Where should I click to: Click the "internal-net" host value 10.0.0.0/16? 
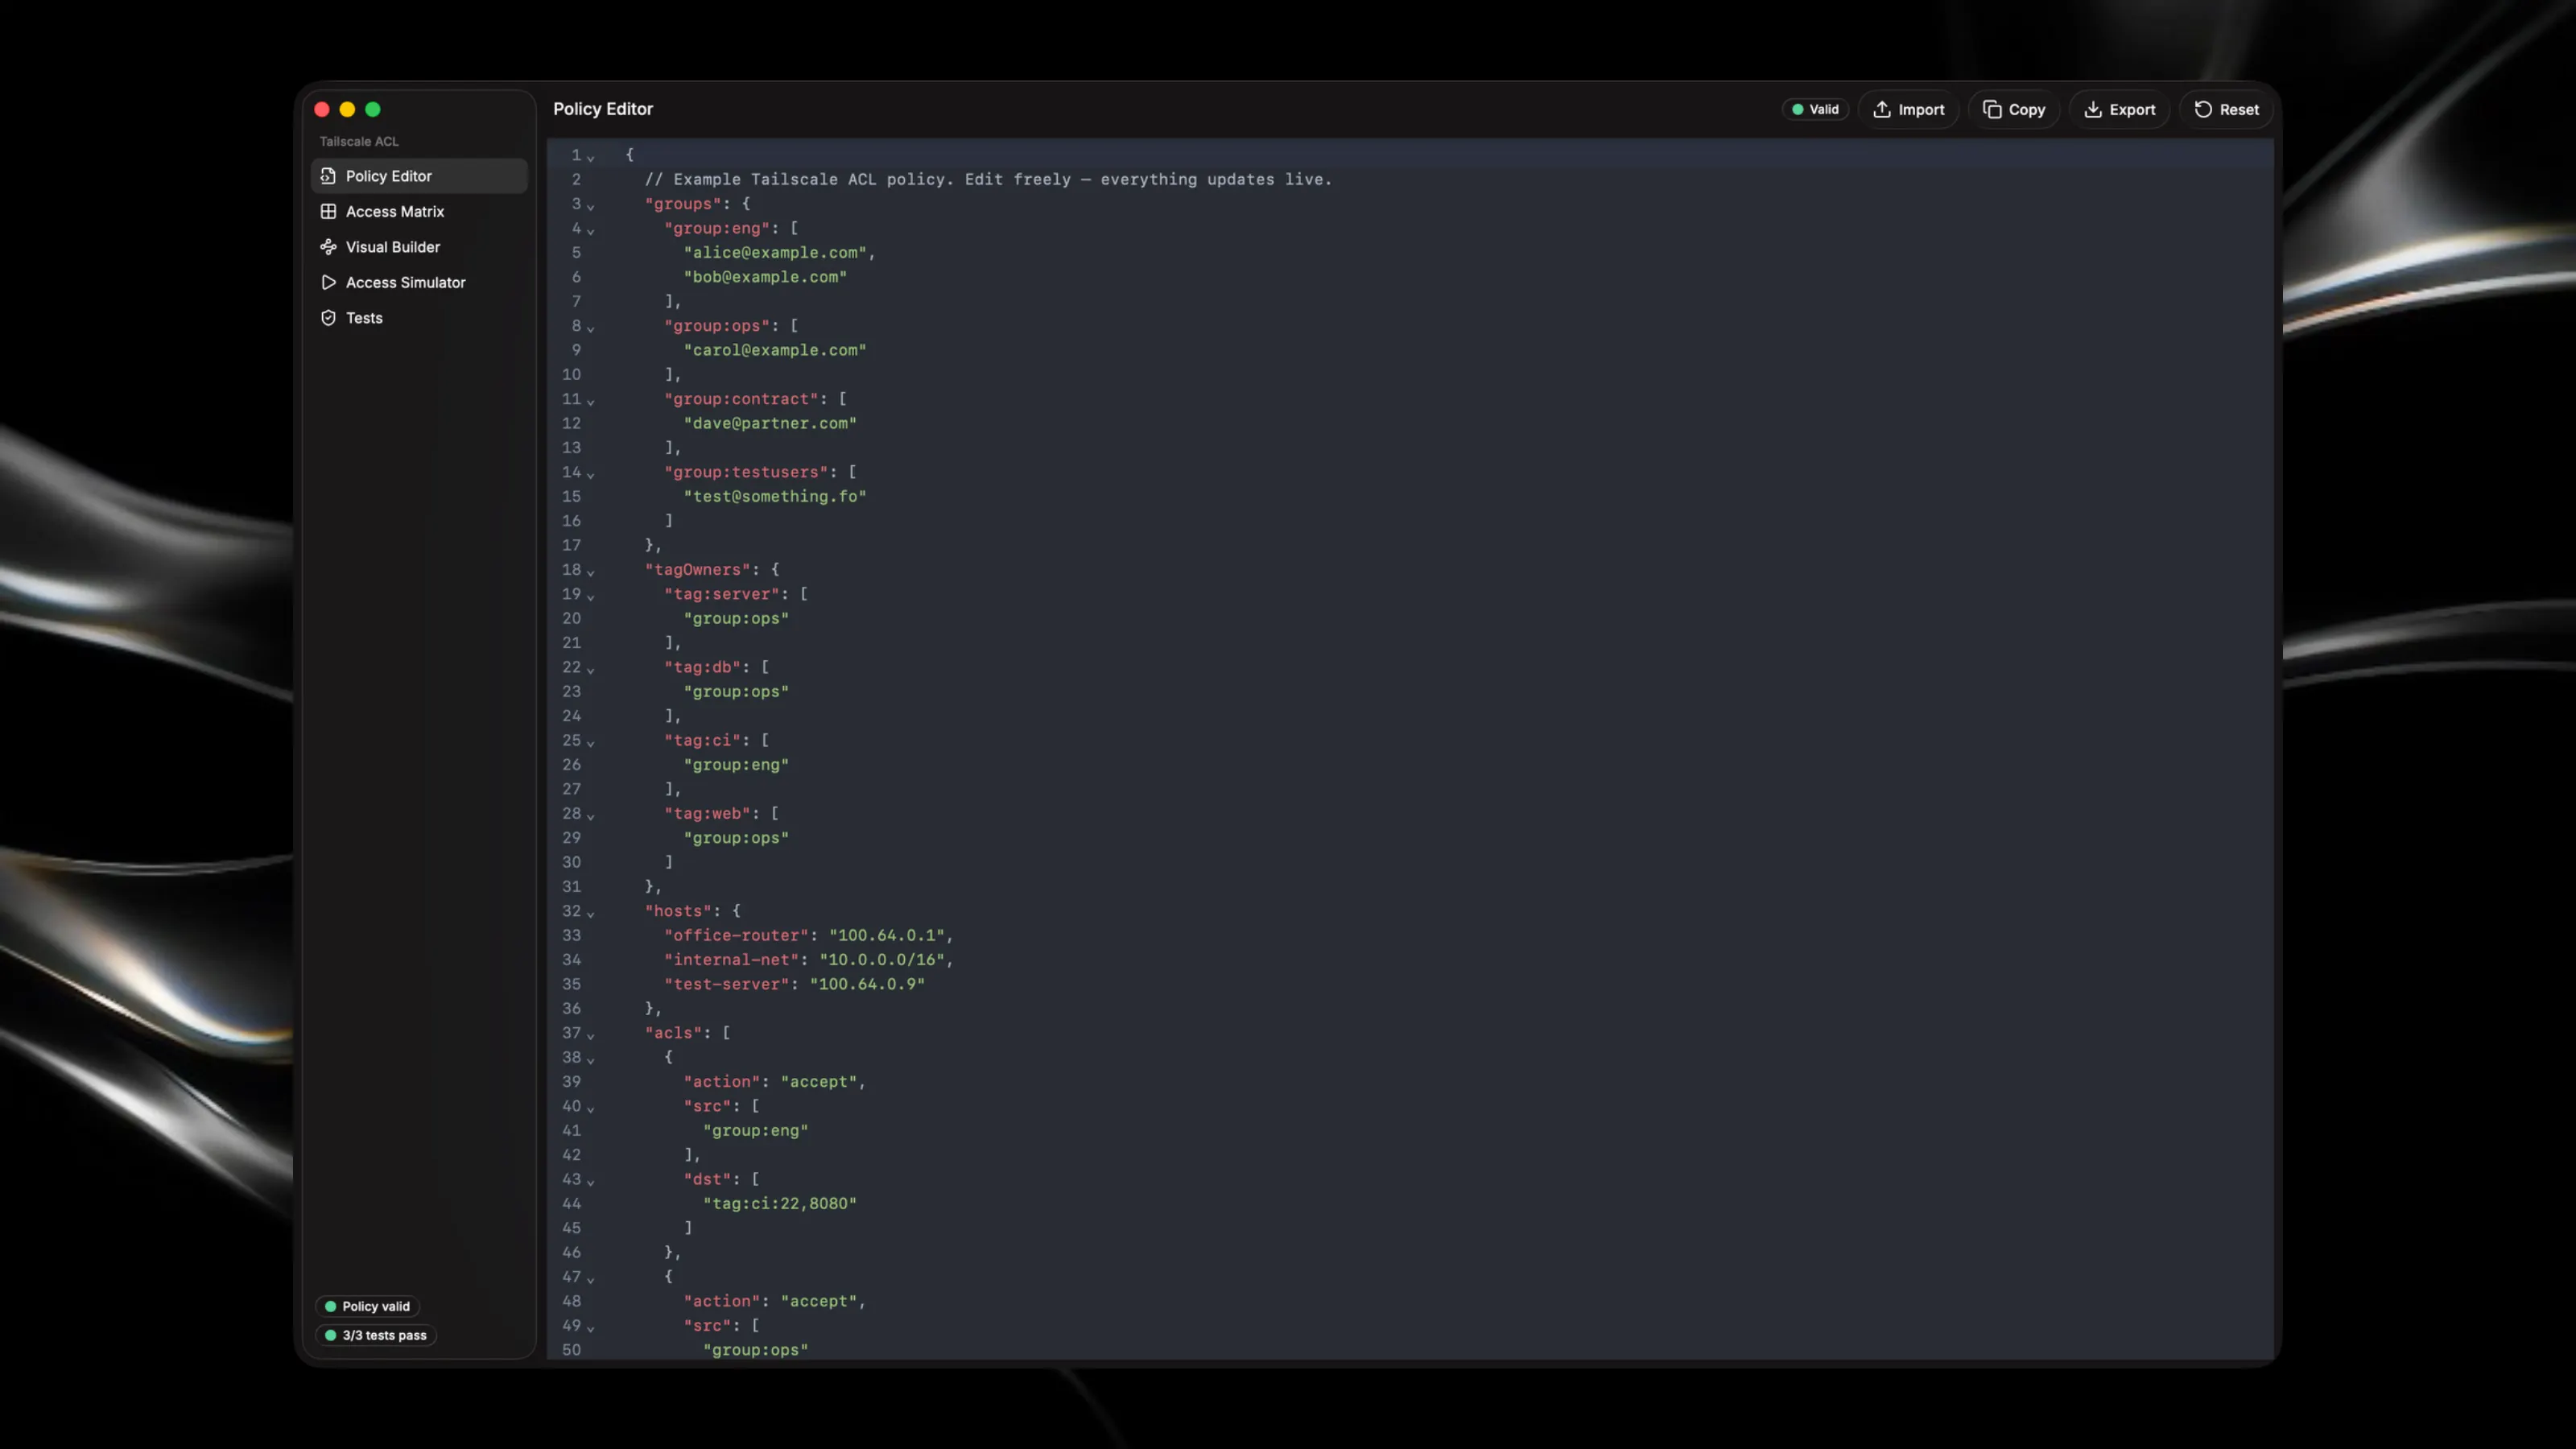[881, 960]
